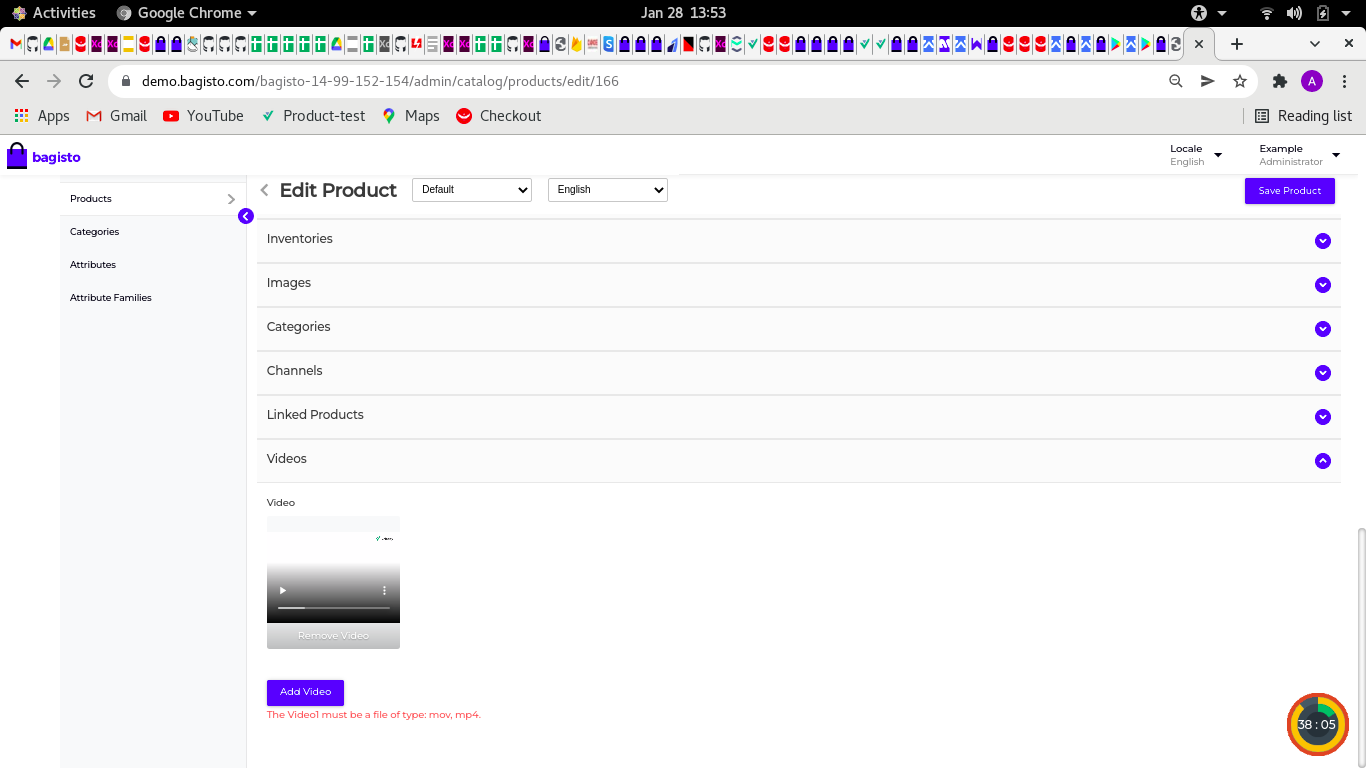
Task: Open the Activities menu
Action: click(x=55, y=13)
